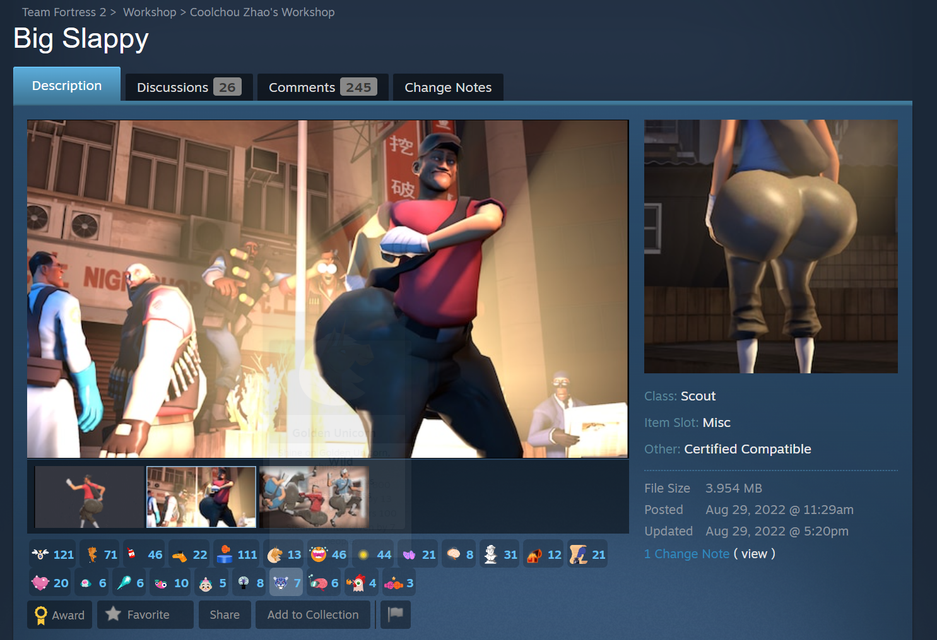This screenshot has height=640, width=937.
Task: Click the Scout rear-view preview image
Action: pyautogui.click(x=771, y=246)
